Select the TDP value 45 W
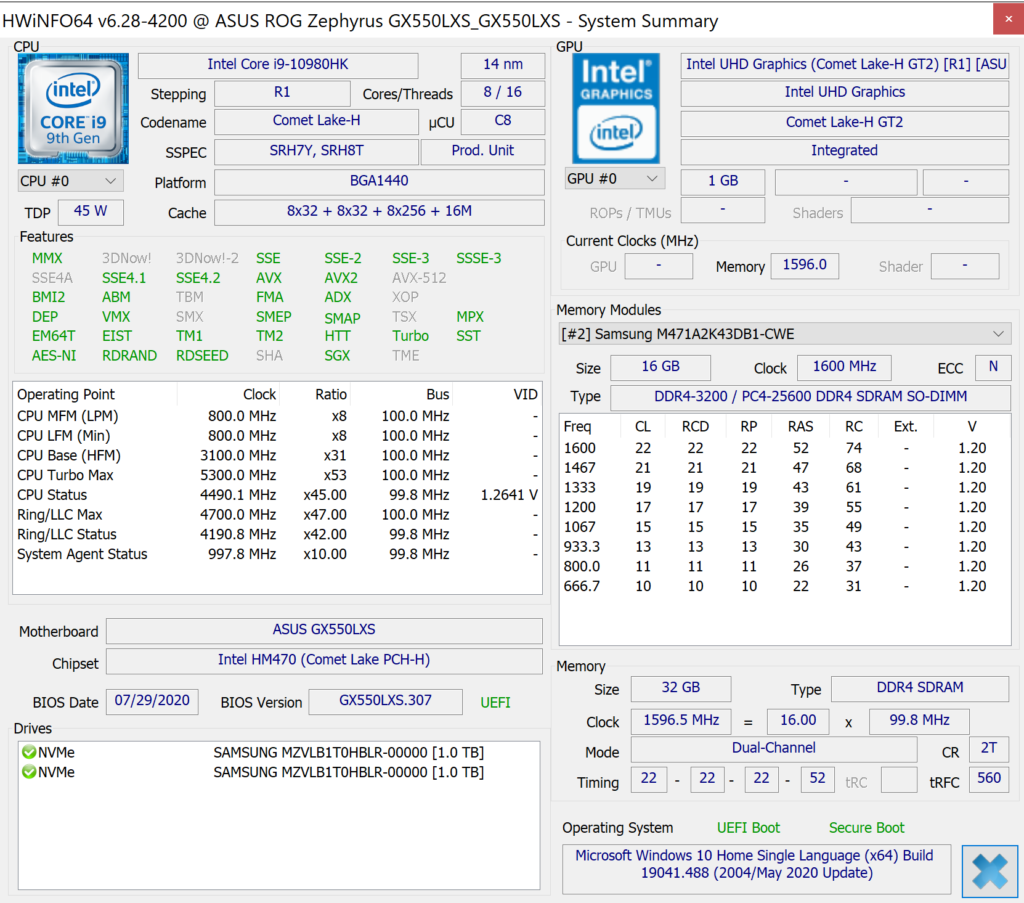 [91, 212]
